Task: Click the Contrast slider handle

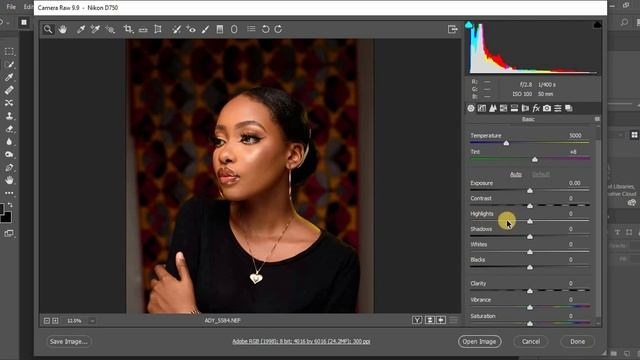Action: click(530, 206)
